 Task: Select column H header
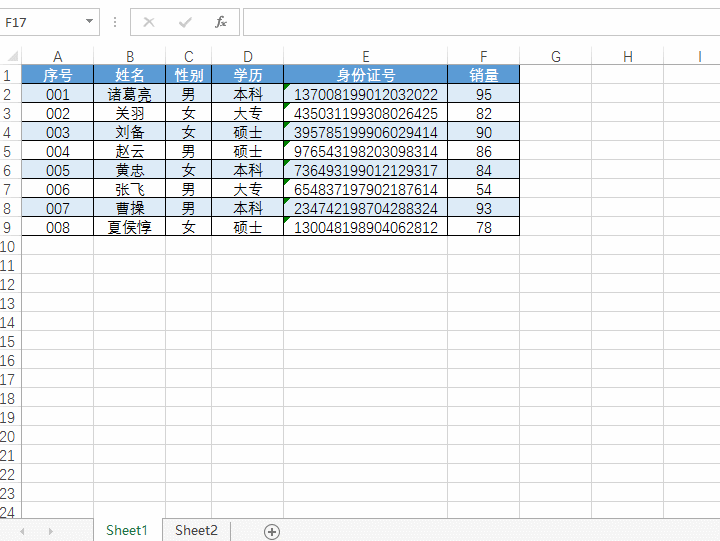point(628,56)
